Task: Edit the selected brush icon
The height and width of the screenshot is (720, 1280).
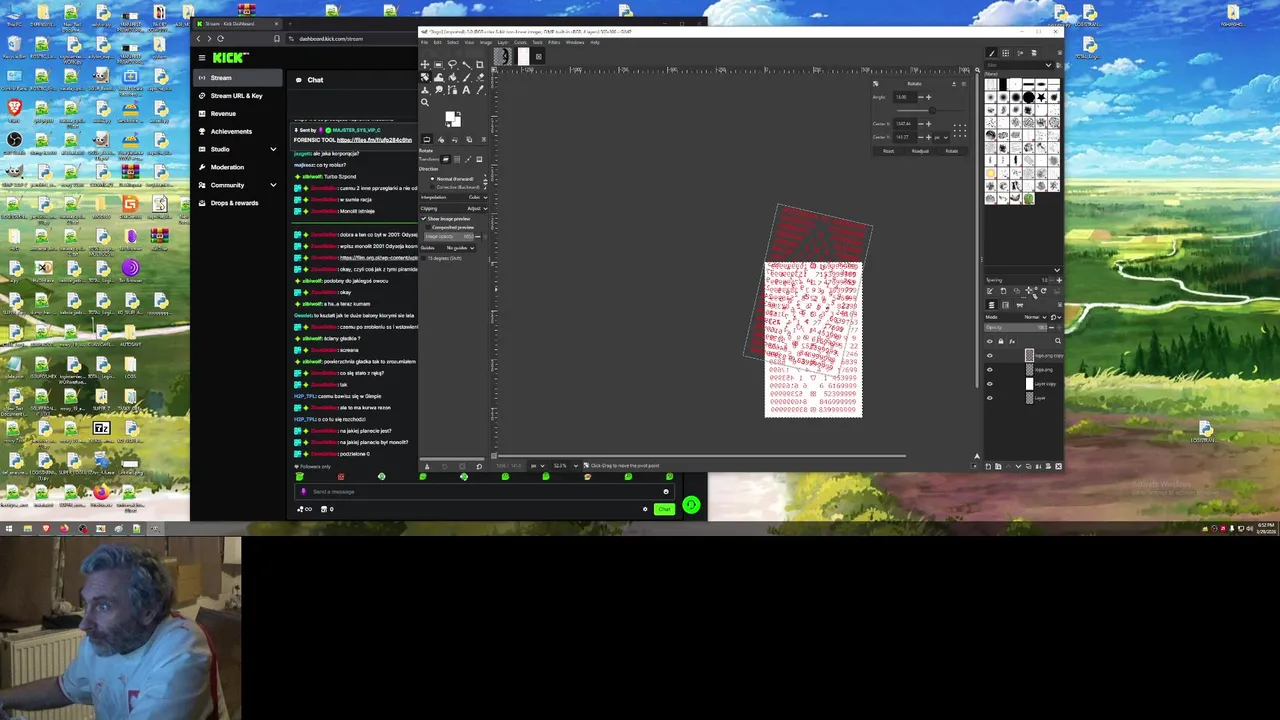Action: [x=989, y=291]
